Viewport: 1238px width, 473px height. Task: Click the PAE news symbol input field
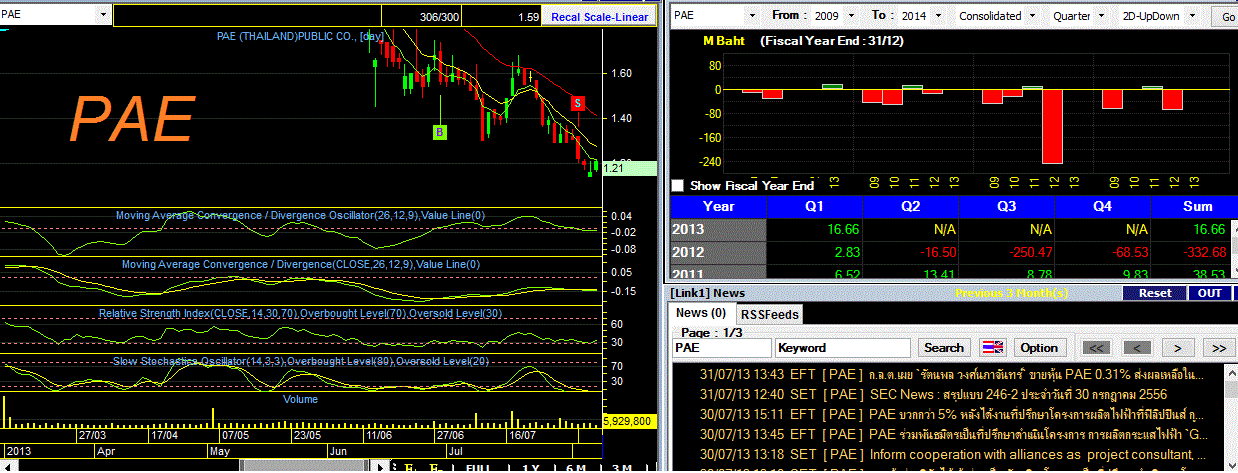pyautogui.click(x=720, y=347)
